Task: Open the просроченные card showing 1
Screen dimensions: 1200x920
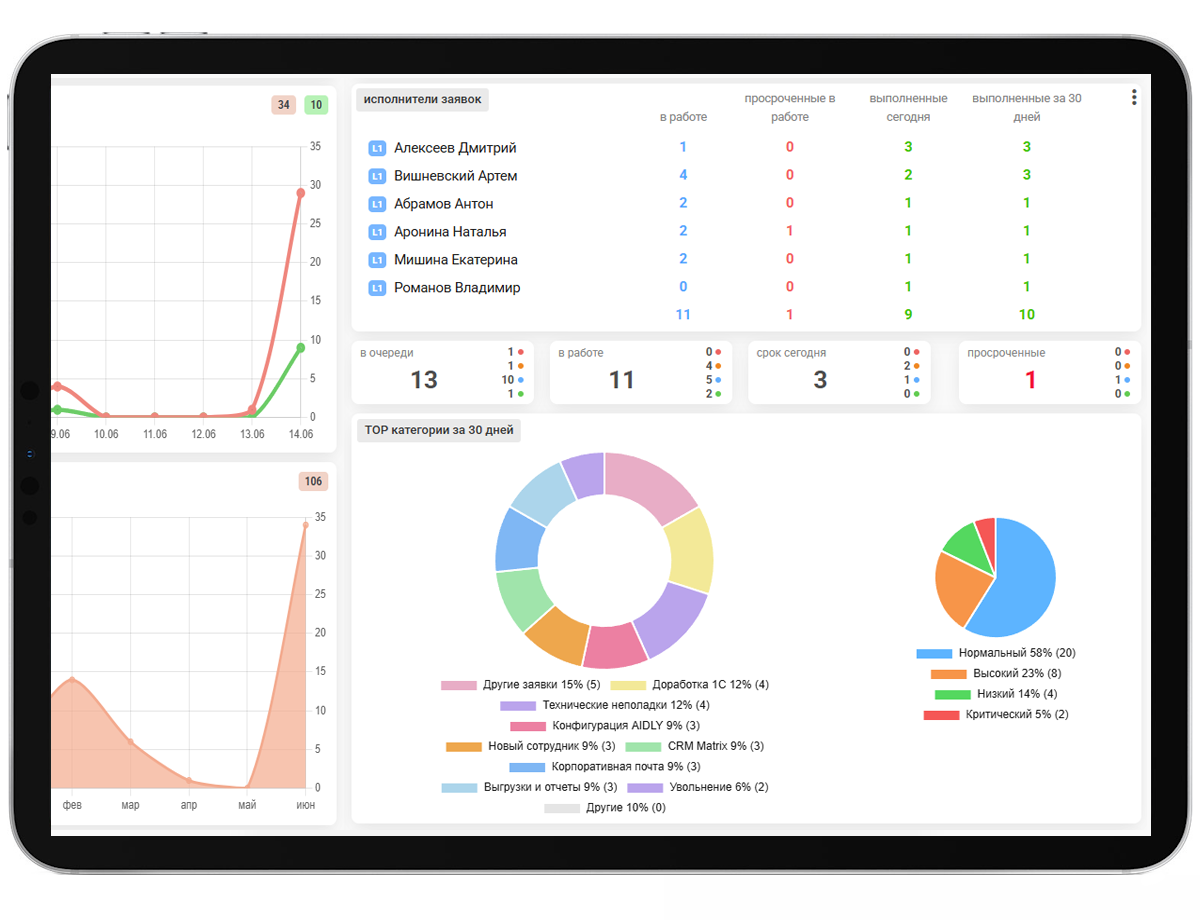Action: click(1048, 373)
